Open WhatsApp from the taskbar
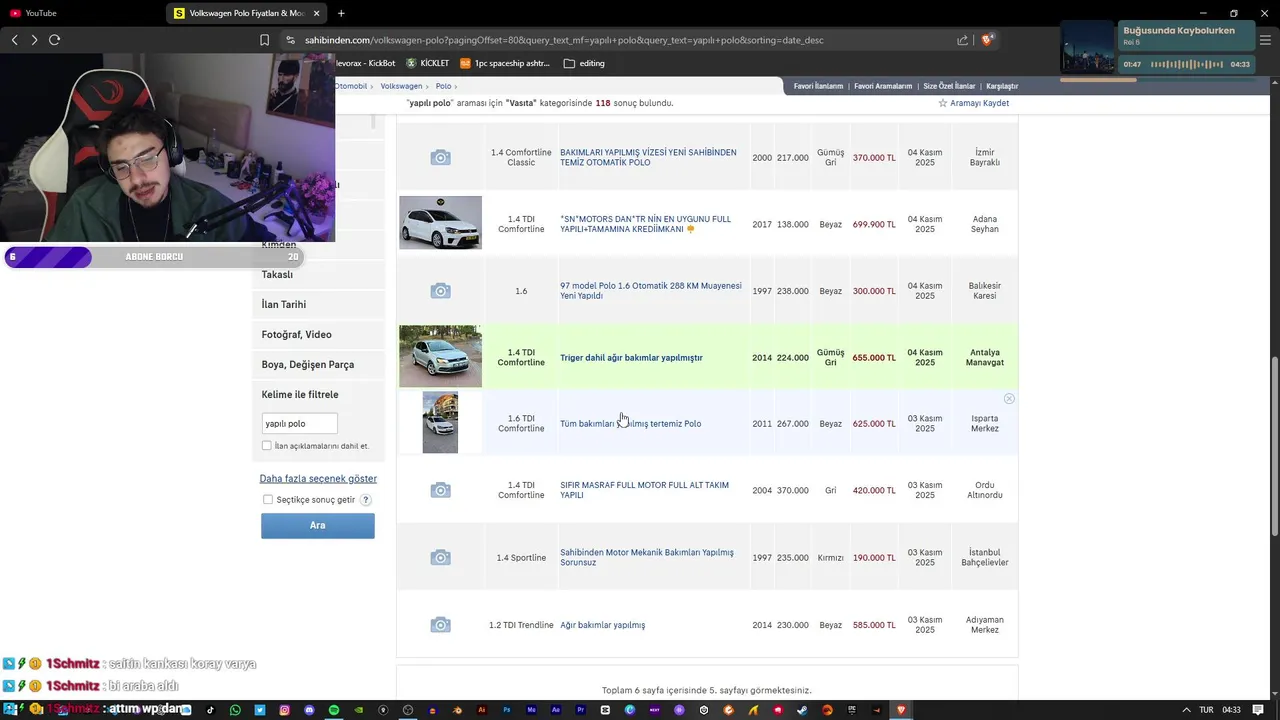Viewport: 1280px width, 720px height. coord(235,710)
